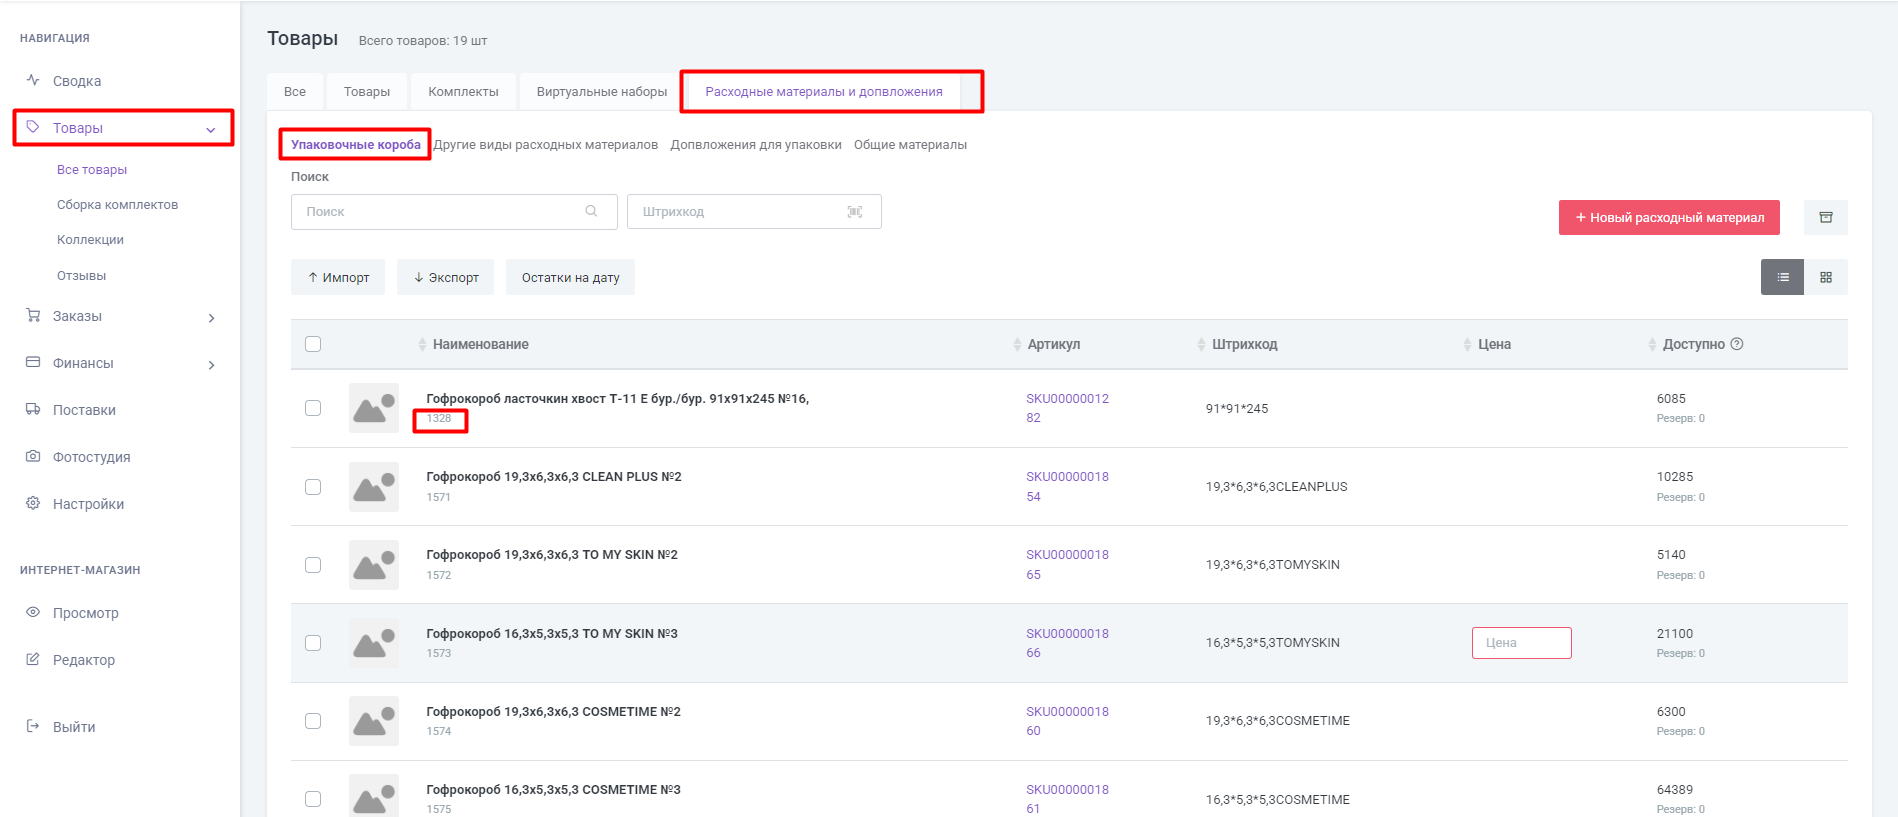Viewport: 1898px width, 817px height.
Task: Switch to list view layout
Action: pos(1782,277)
